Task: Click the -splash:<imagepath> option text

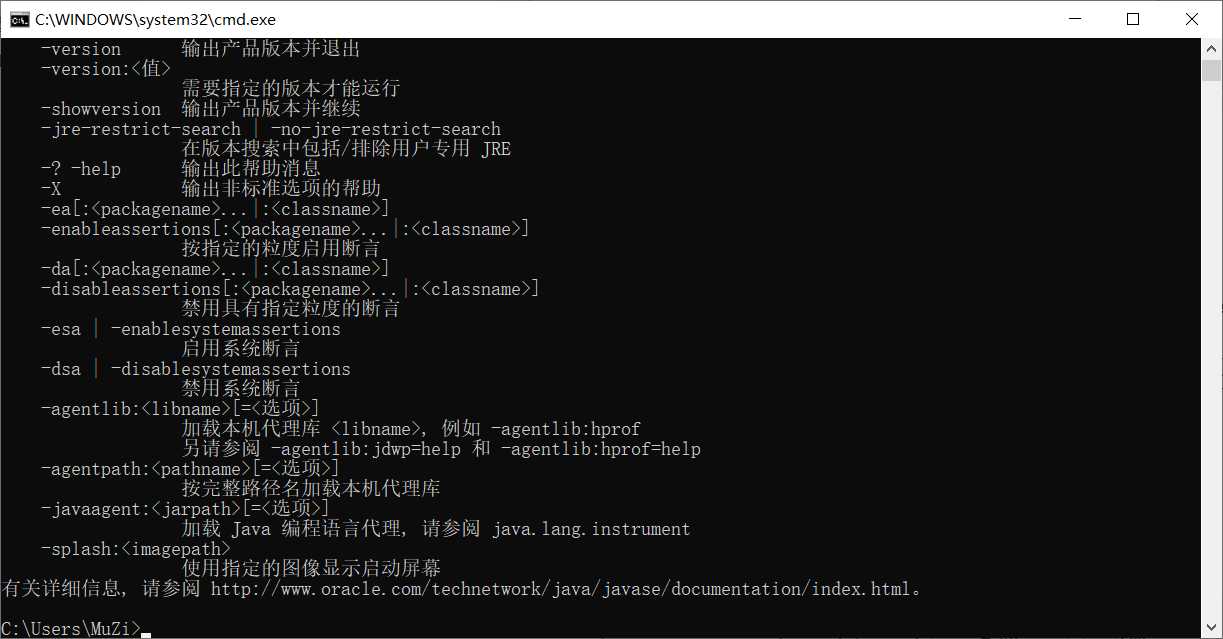Action: (136, 549)
